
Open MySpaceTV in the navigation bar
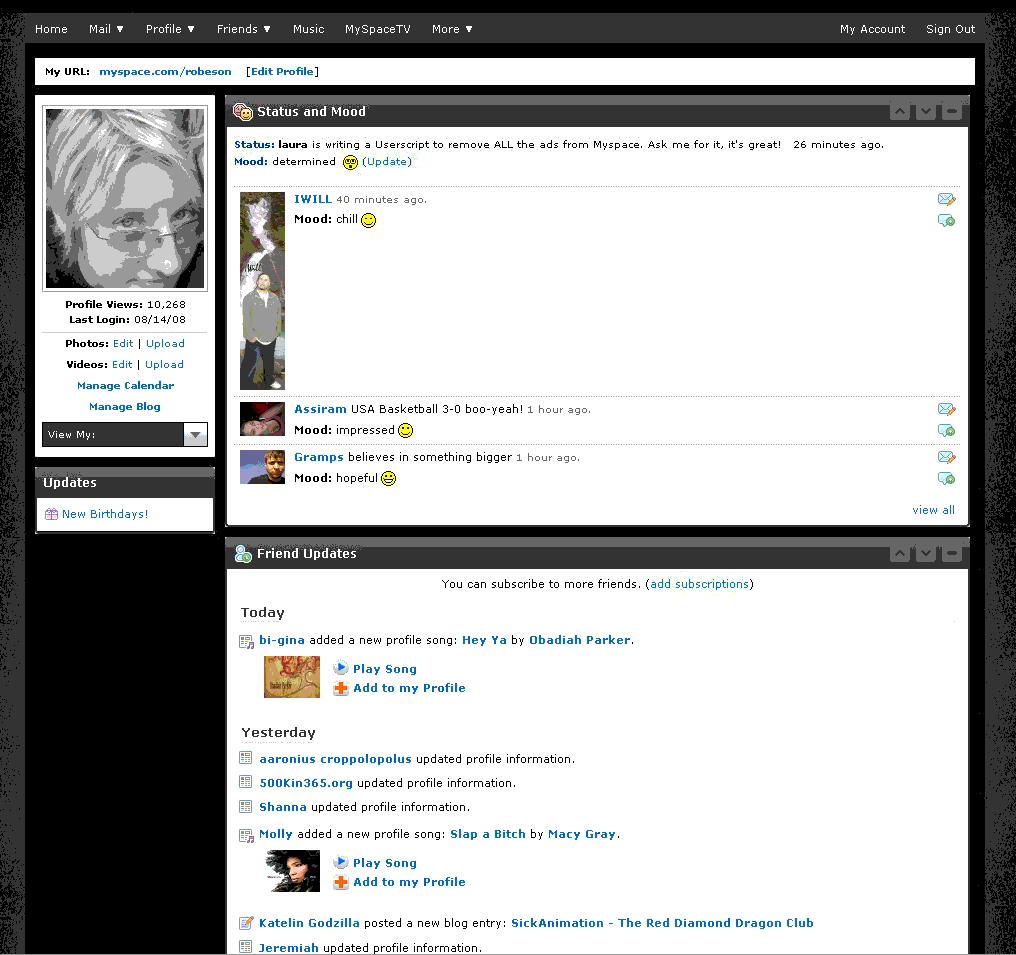pyautogui.click(x=378, y=29)
